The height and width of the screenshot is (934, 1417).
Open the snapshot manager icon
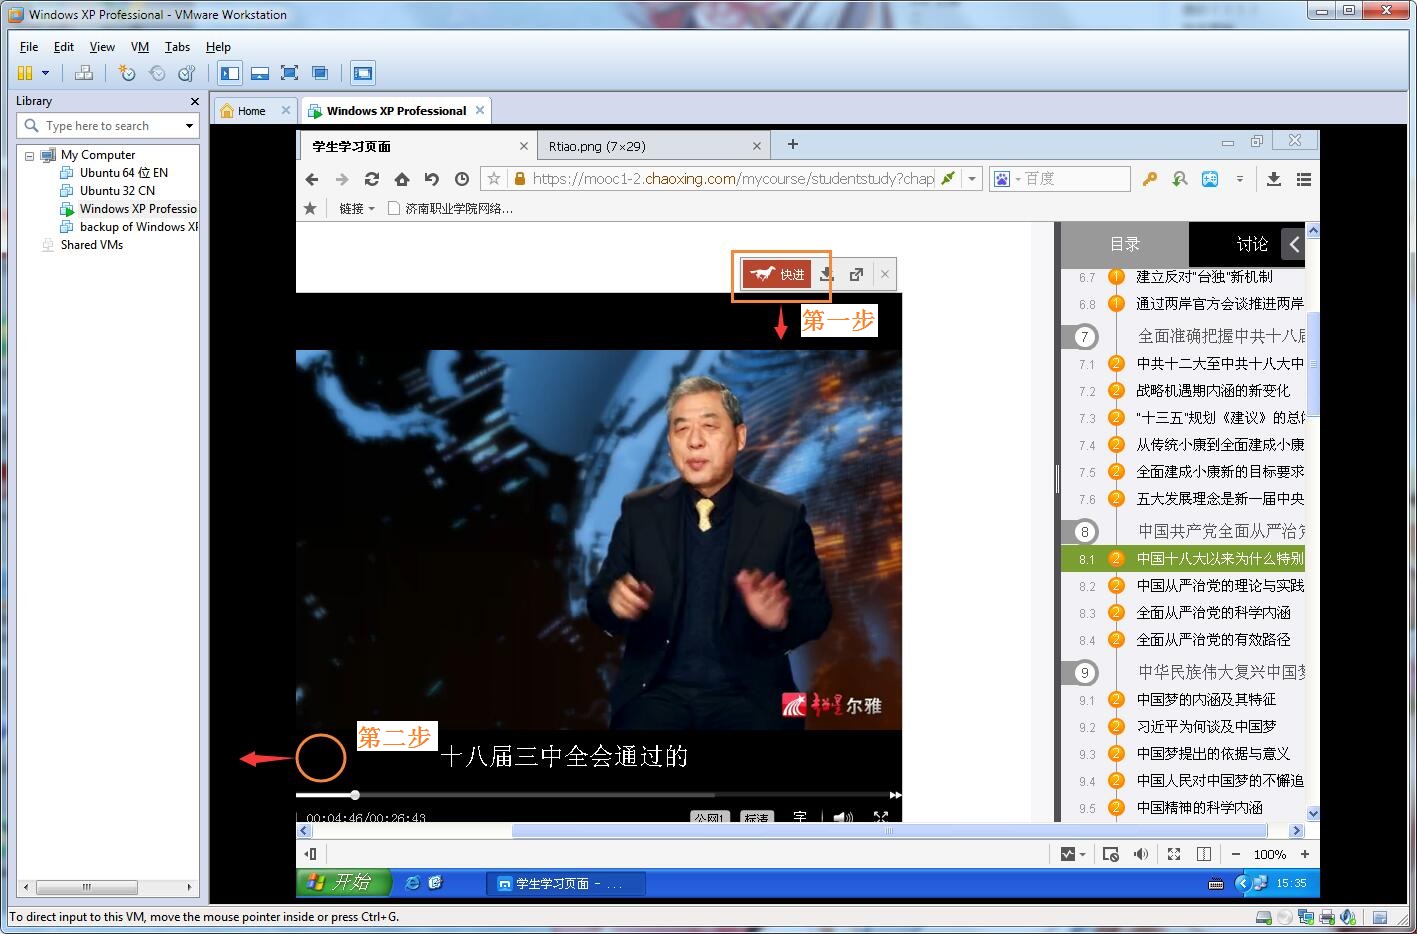187,73
